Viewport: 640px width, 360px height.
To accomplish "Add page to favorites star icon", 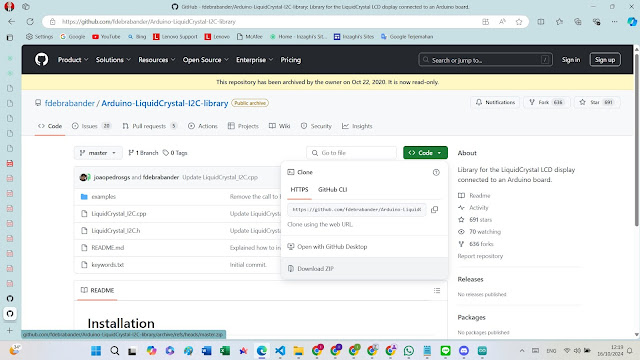I will pos(519,22).
